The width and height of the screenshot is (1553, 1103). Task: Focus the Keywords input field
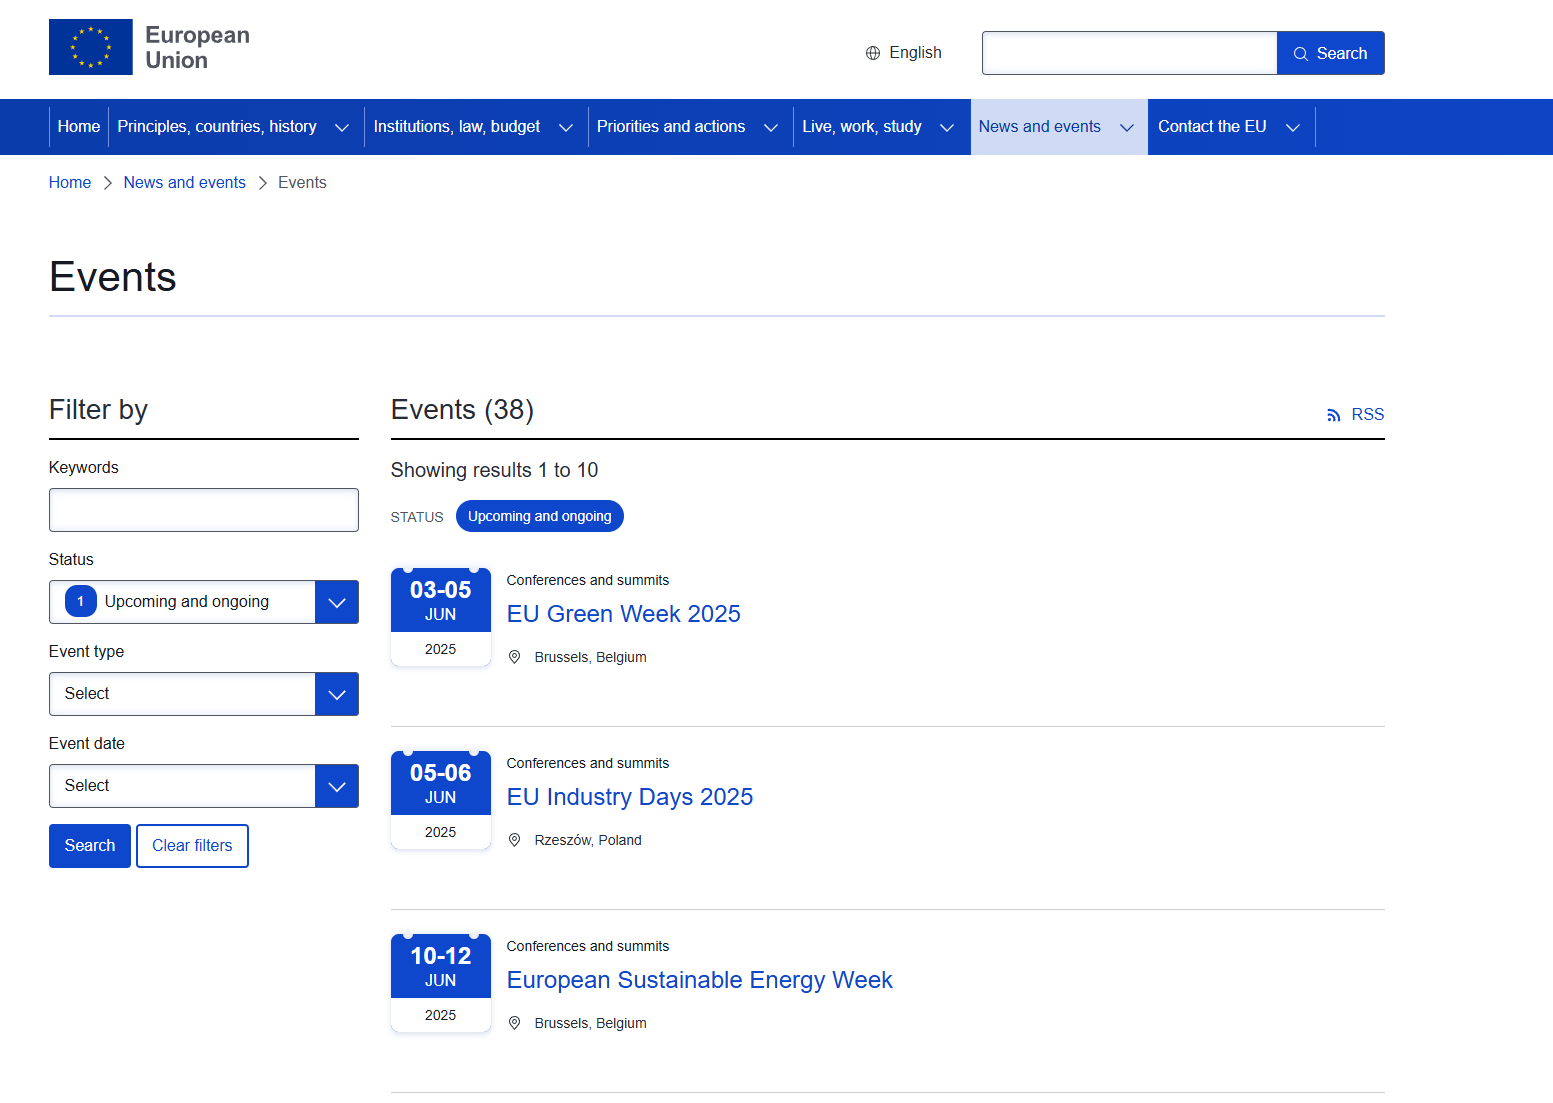(204, 510)
